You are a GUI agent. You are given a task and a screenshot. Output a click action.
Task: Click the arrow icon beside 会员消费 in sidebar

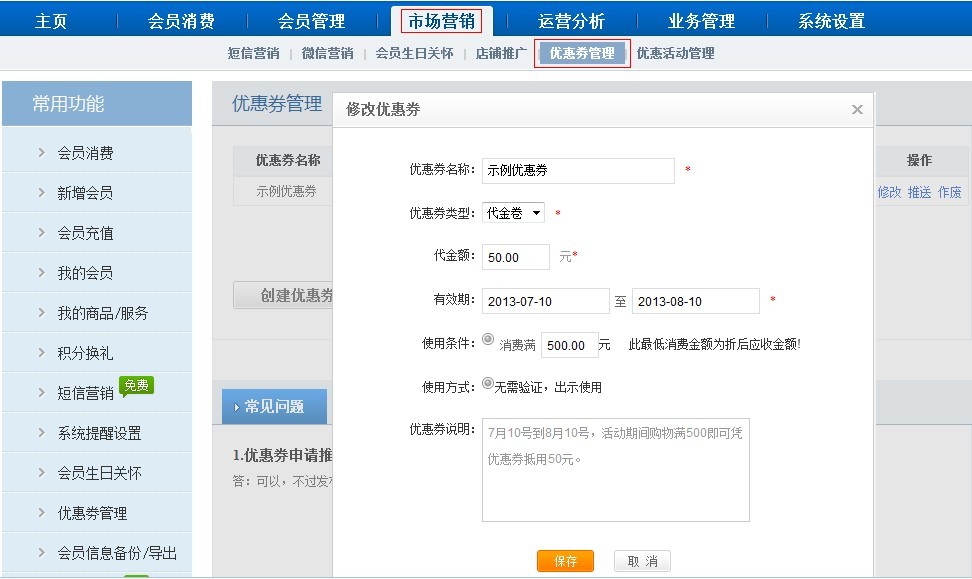[41, 153]
